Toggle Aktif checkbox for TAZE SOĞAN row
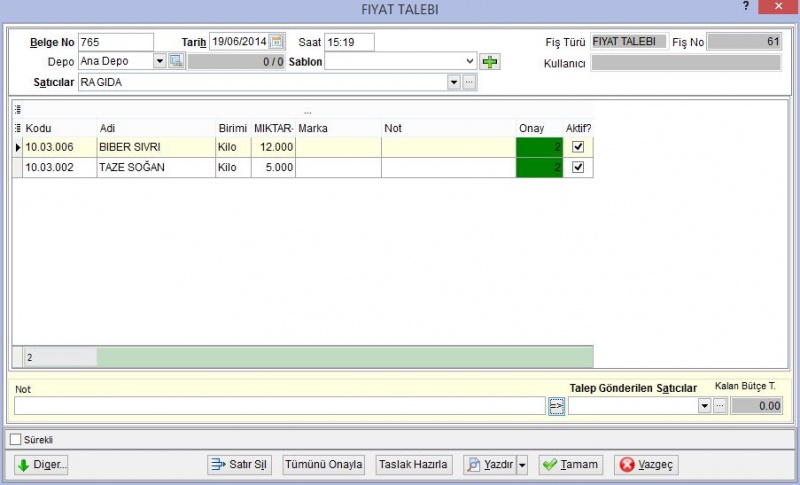Screen dimensions: 800x485 pos(578,167)
